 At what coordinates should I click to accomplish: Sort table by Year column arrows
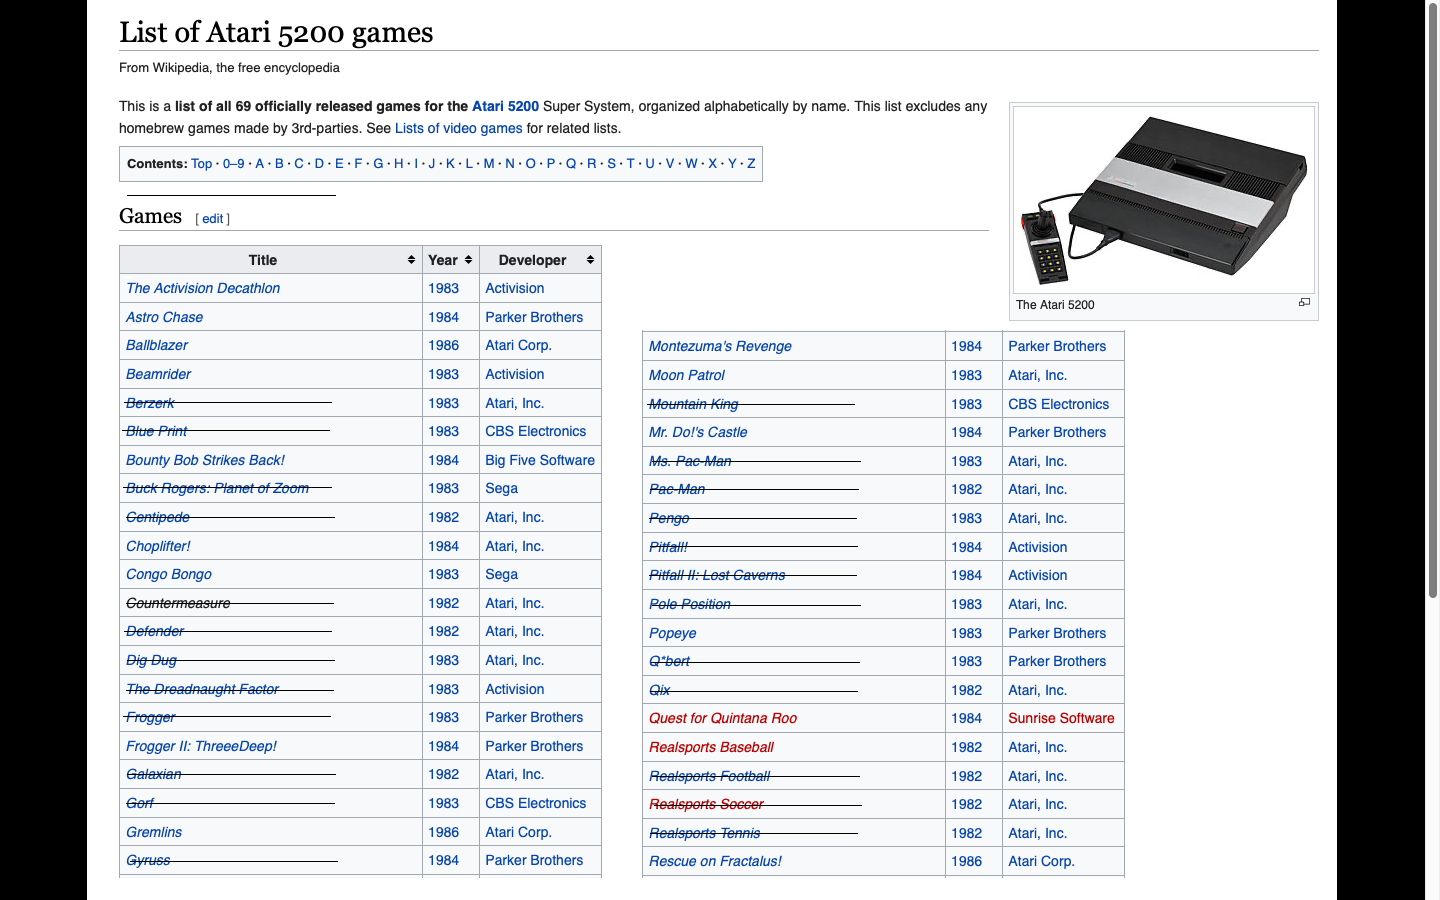468,260
